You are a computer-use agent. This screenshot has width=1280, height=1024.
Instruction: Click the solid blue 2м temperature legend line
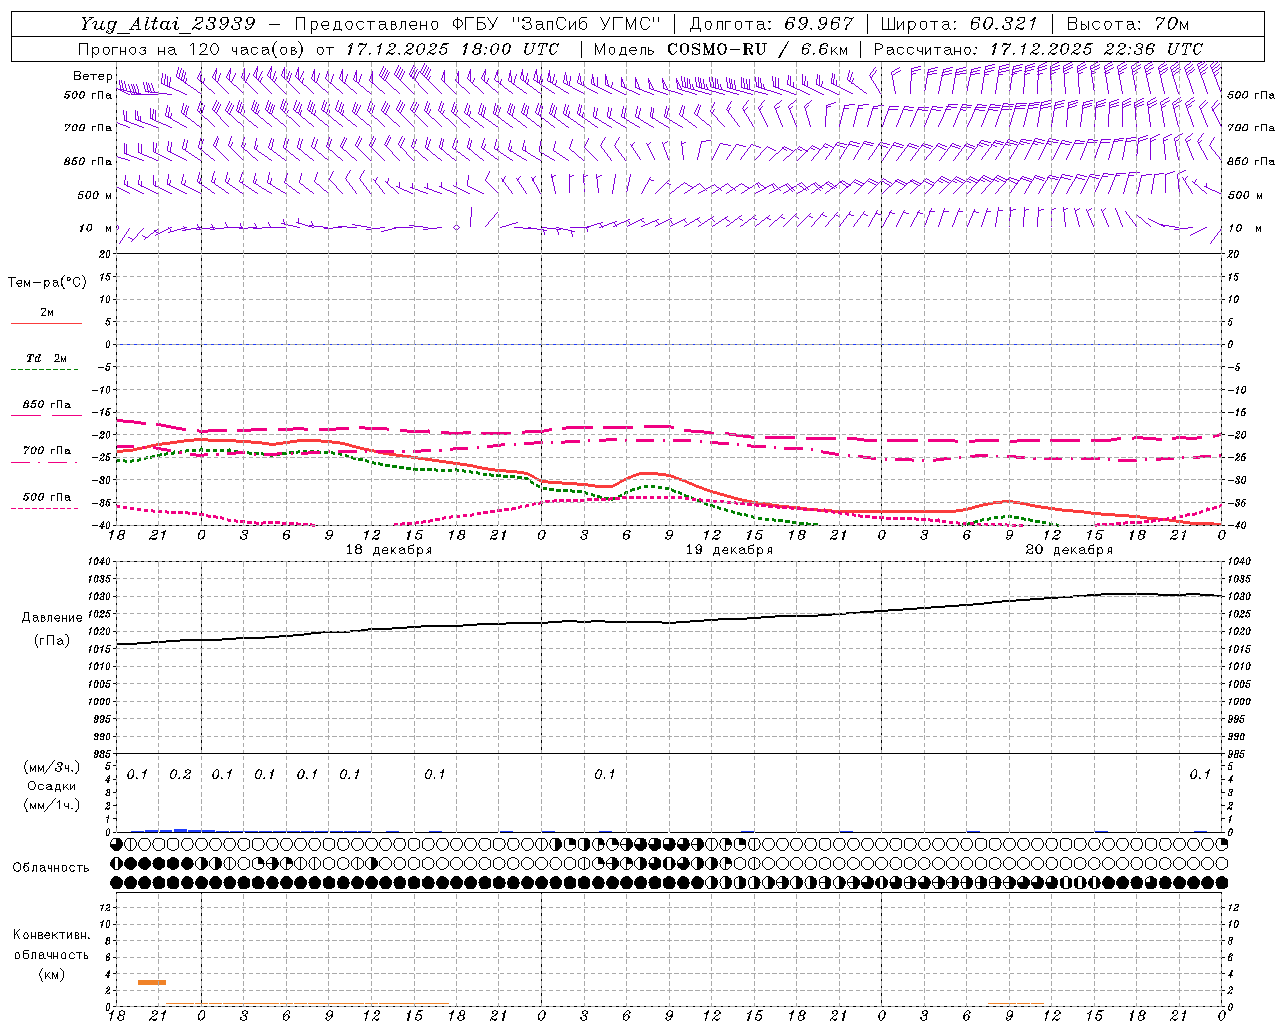[x=46, y=323]
